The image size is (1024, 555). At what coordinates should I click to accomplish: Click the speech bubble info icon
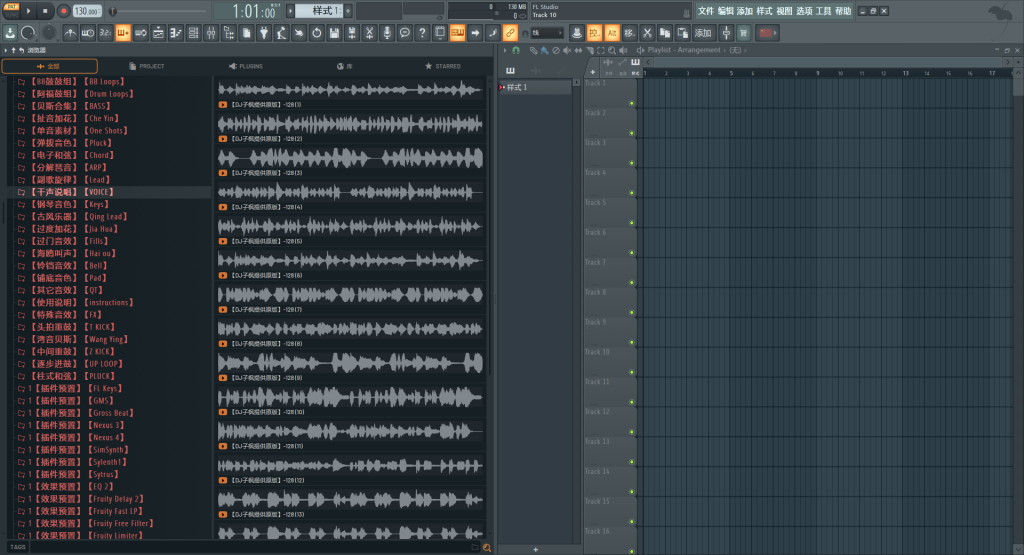point(405,33)
